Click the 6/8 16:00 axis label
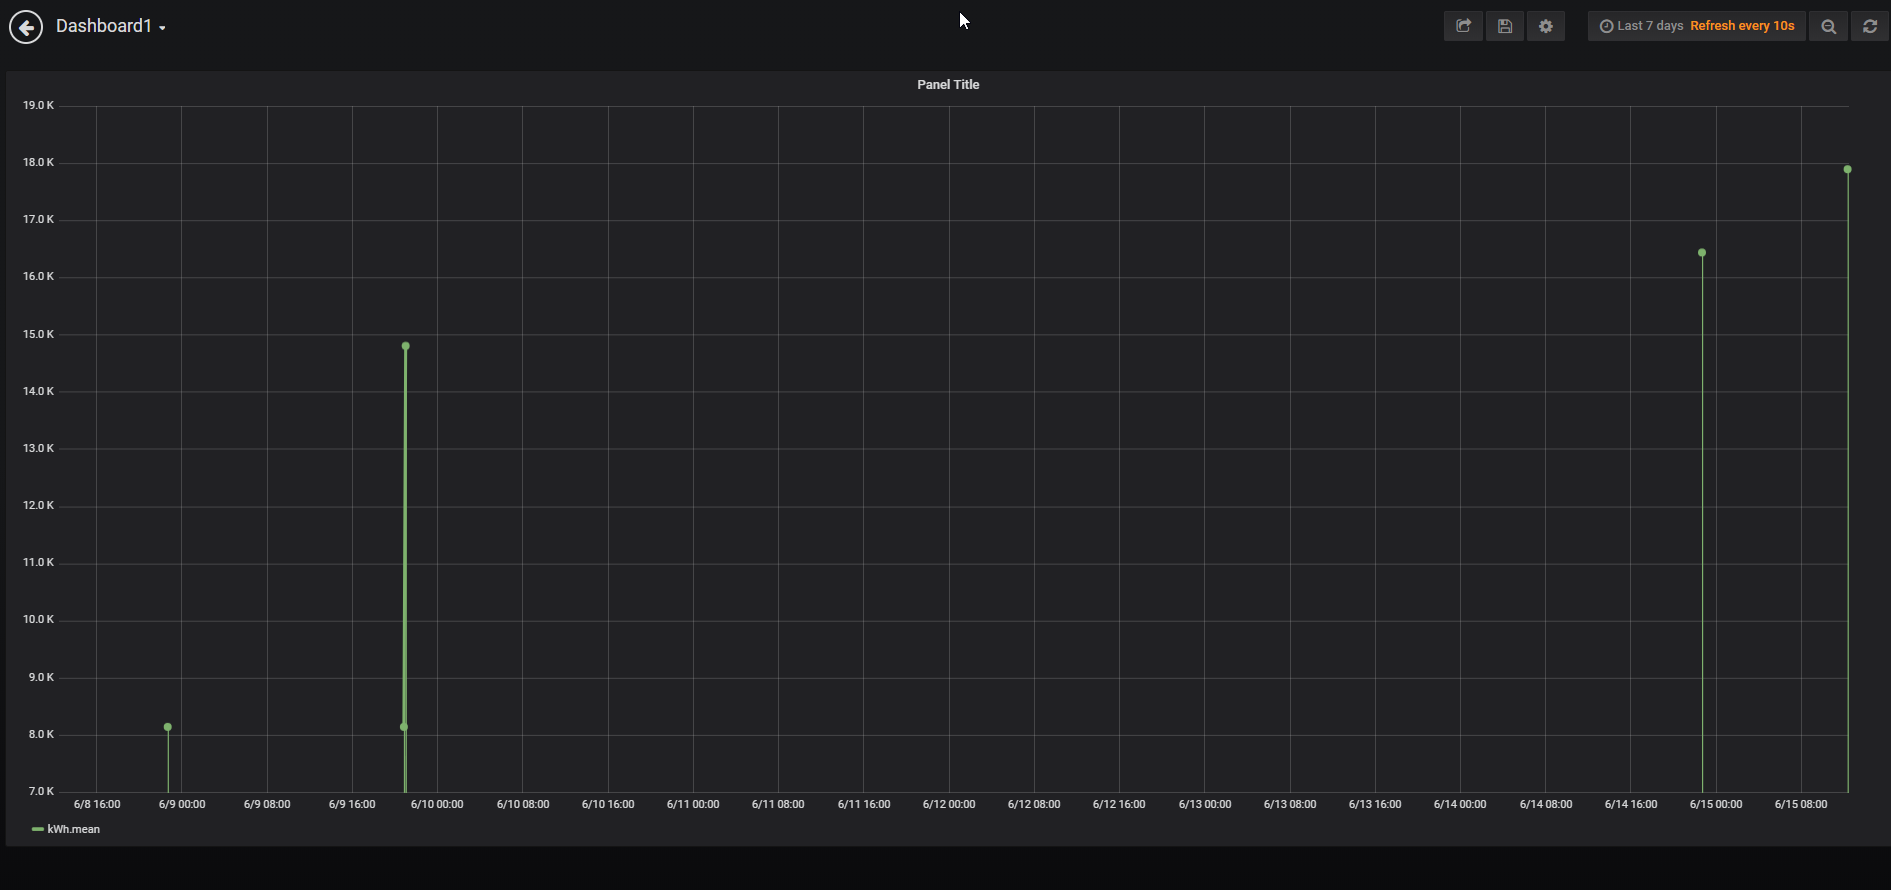This screenshot has width=1891, height=890. point(97,804)
